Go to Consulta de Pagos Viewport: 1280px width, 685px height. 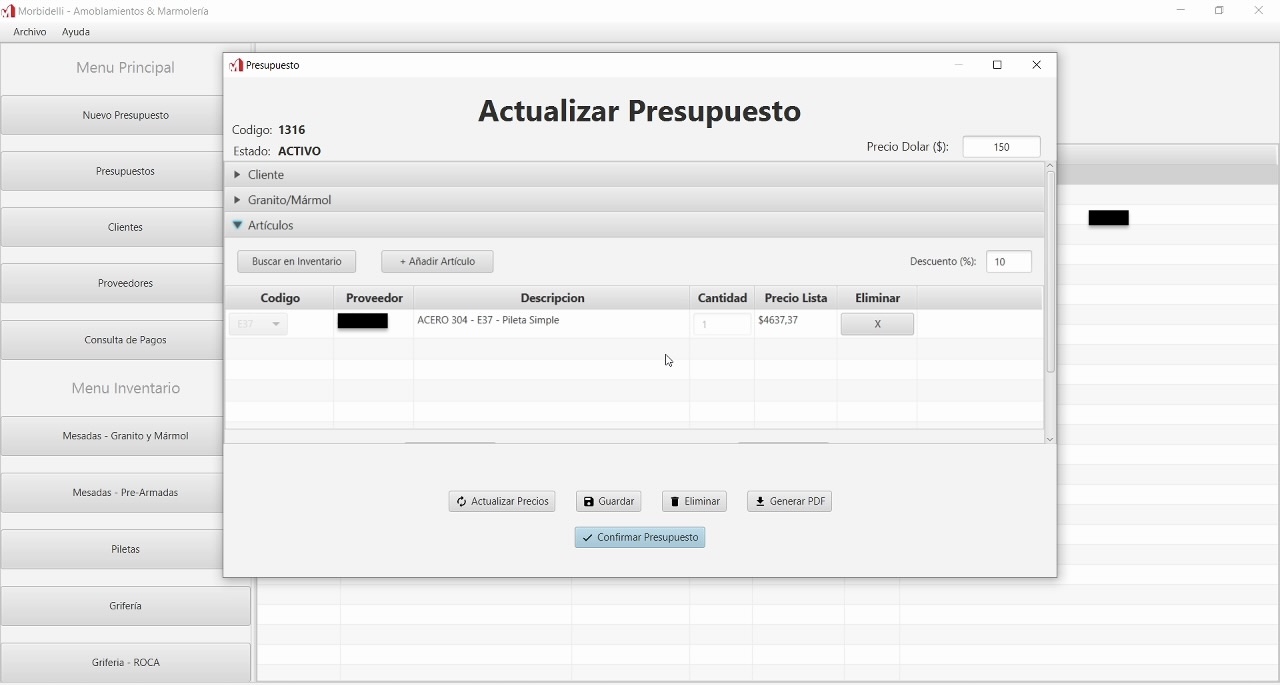click(x=126, y=341)
